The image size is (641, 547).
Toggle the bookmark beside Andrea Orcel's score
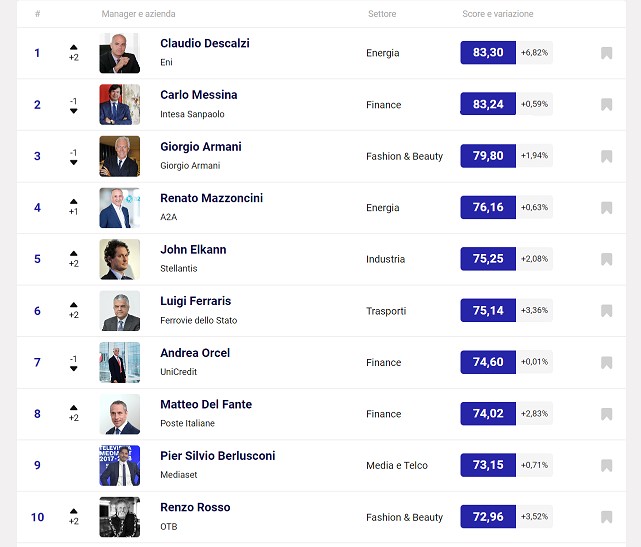tap(606, 362)
